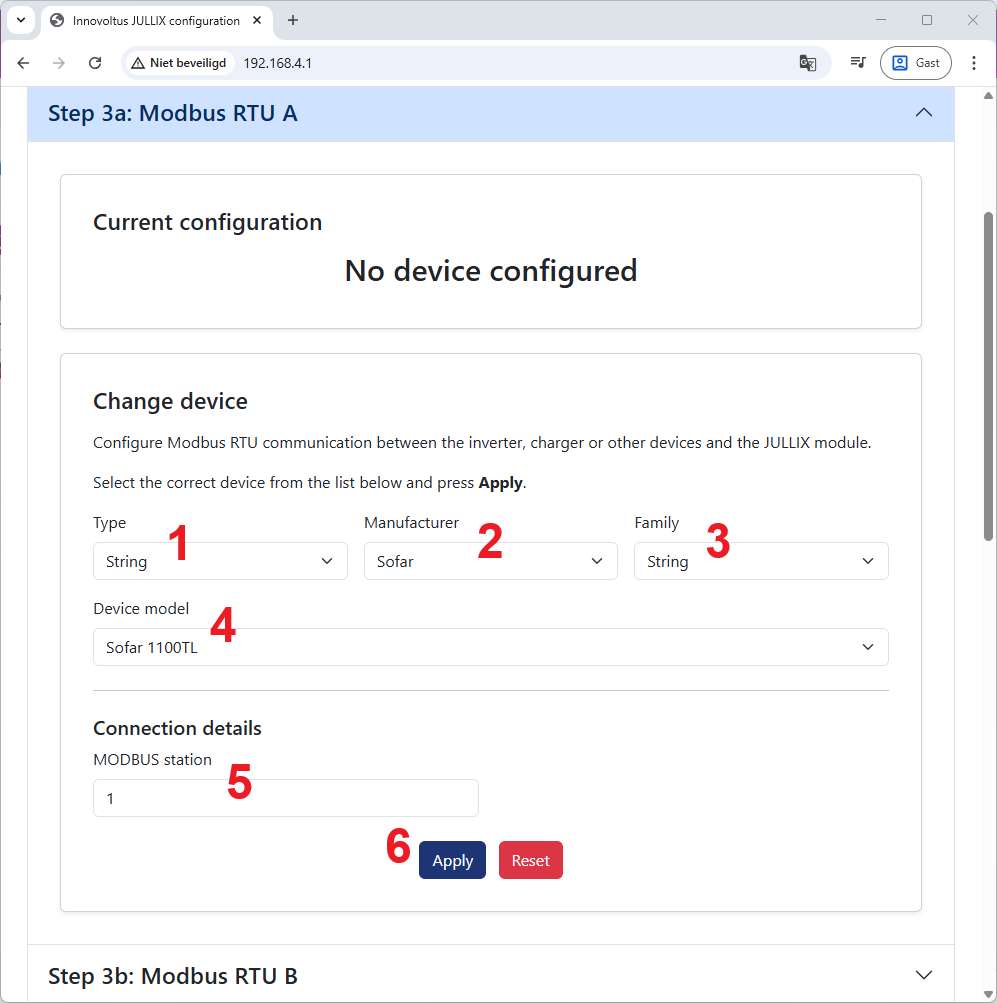Open the Type dropdown

click(x=220, y=561)
